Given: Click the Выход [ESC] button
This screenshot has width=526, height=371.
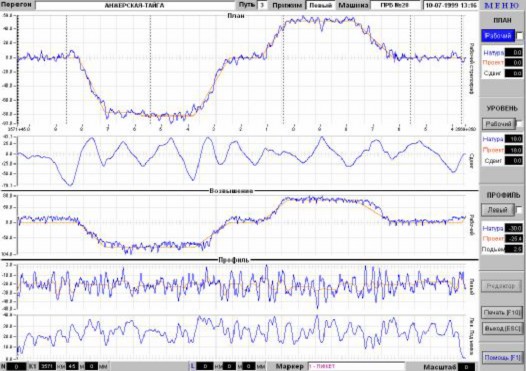Looking at the screenshot, I should pyautogui.click(x=502, y=328).
